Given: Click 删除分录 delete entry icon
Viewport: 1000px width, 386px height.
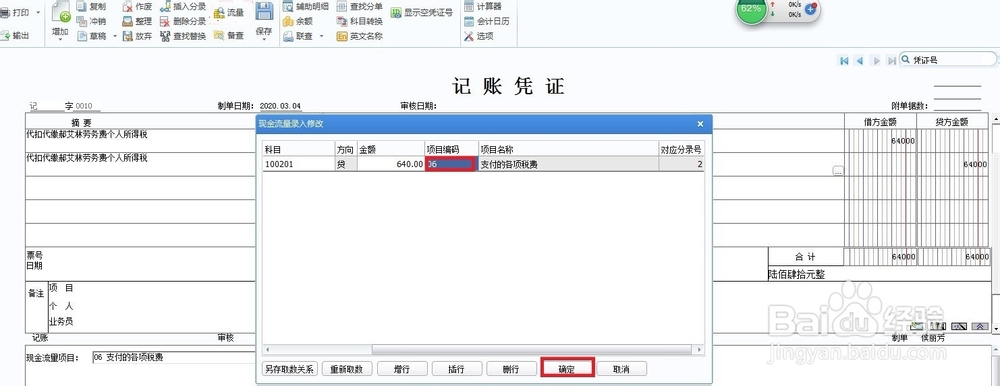Looking at the screenshot, I should click(165, 21).
